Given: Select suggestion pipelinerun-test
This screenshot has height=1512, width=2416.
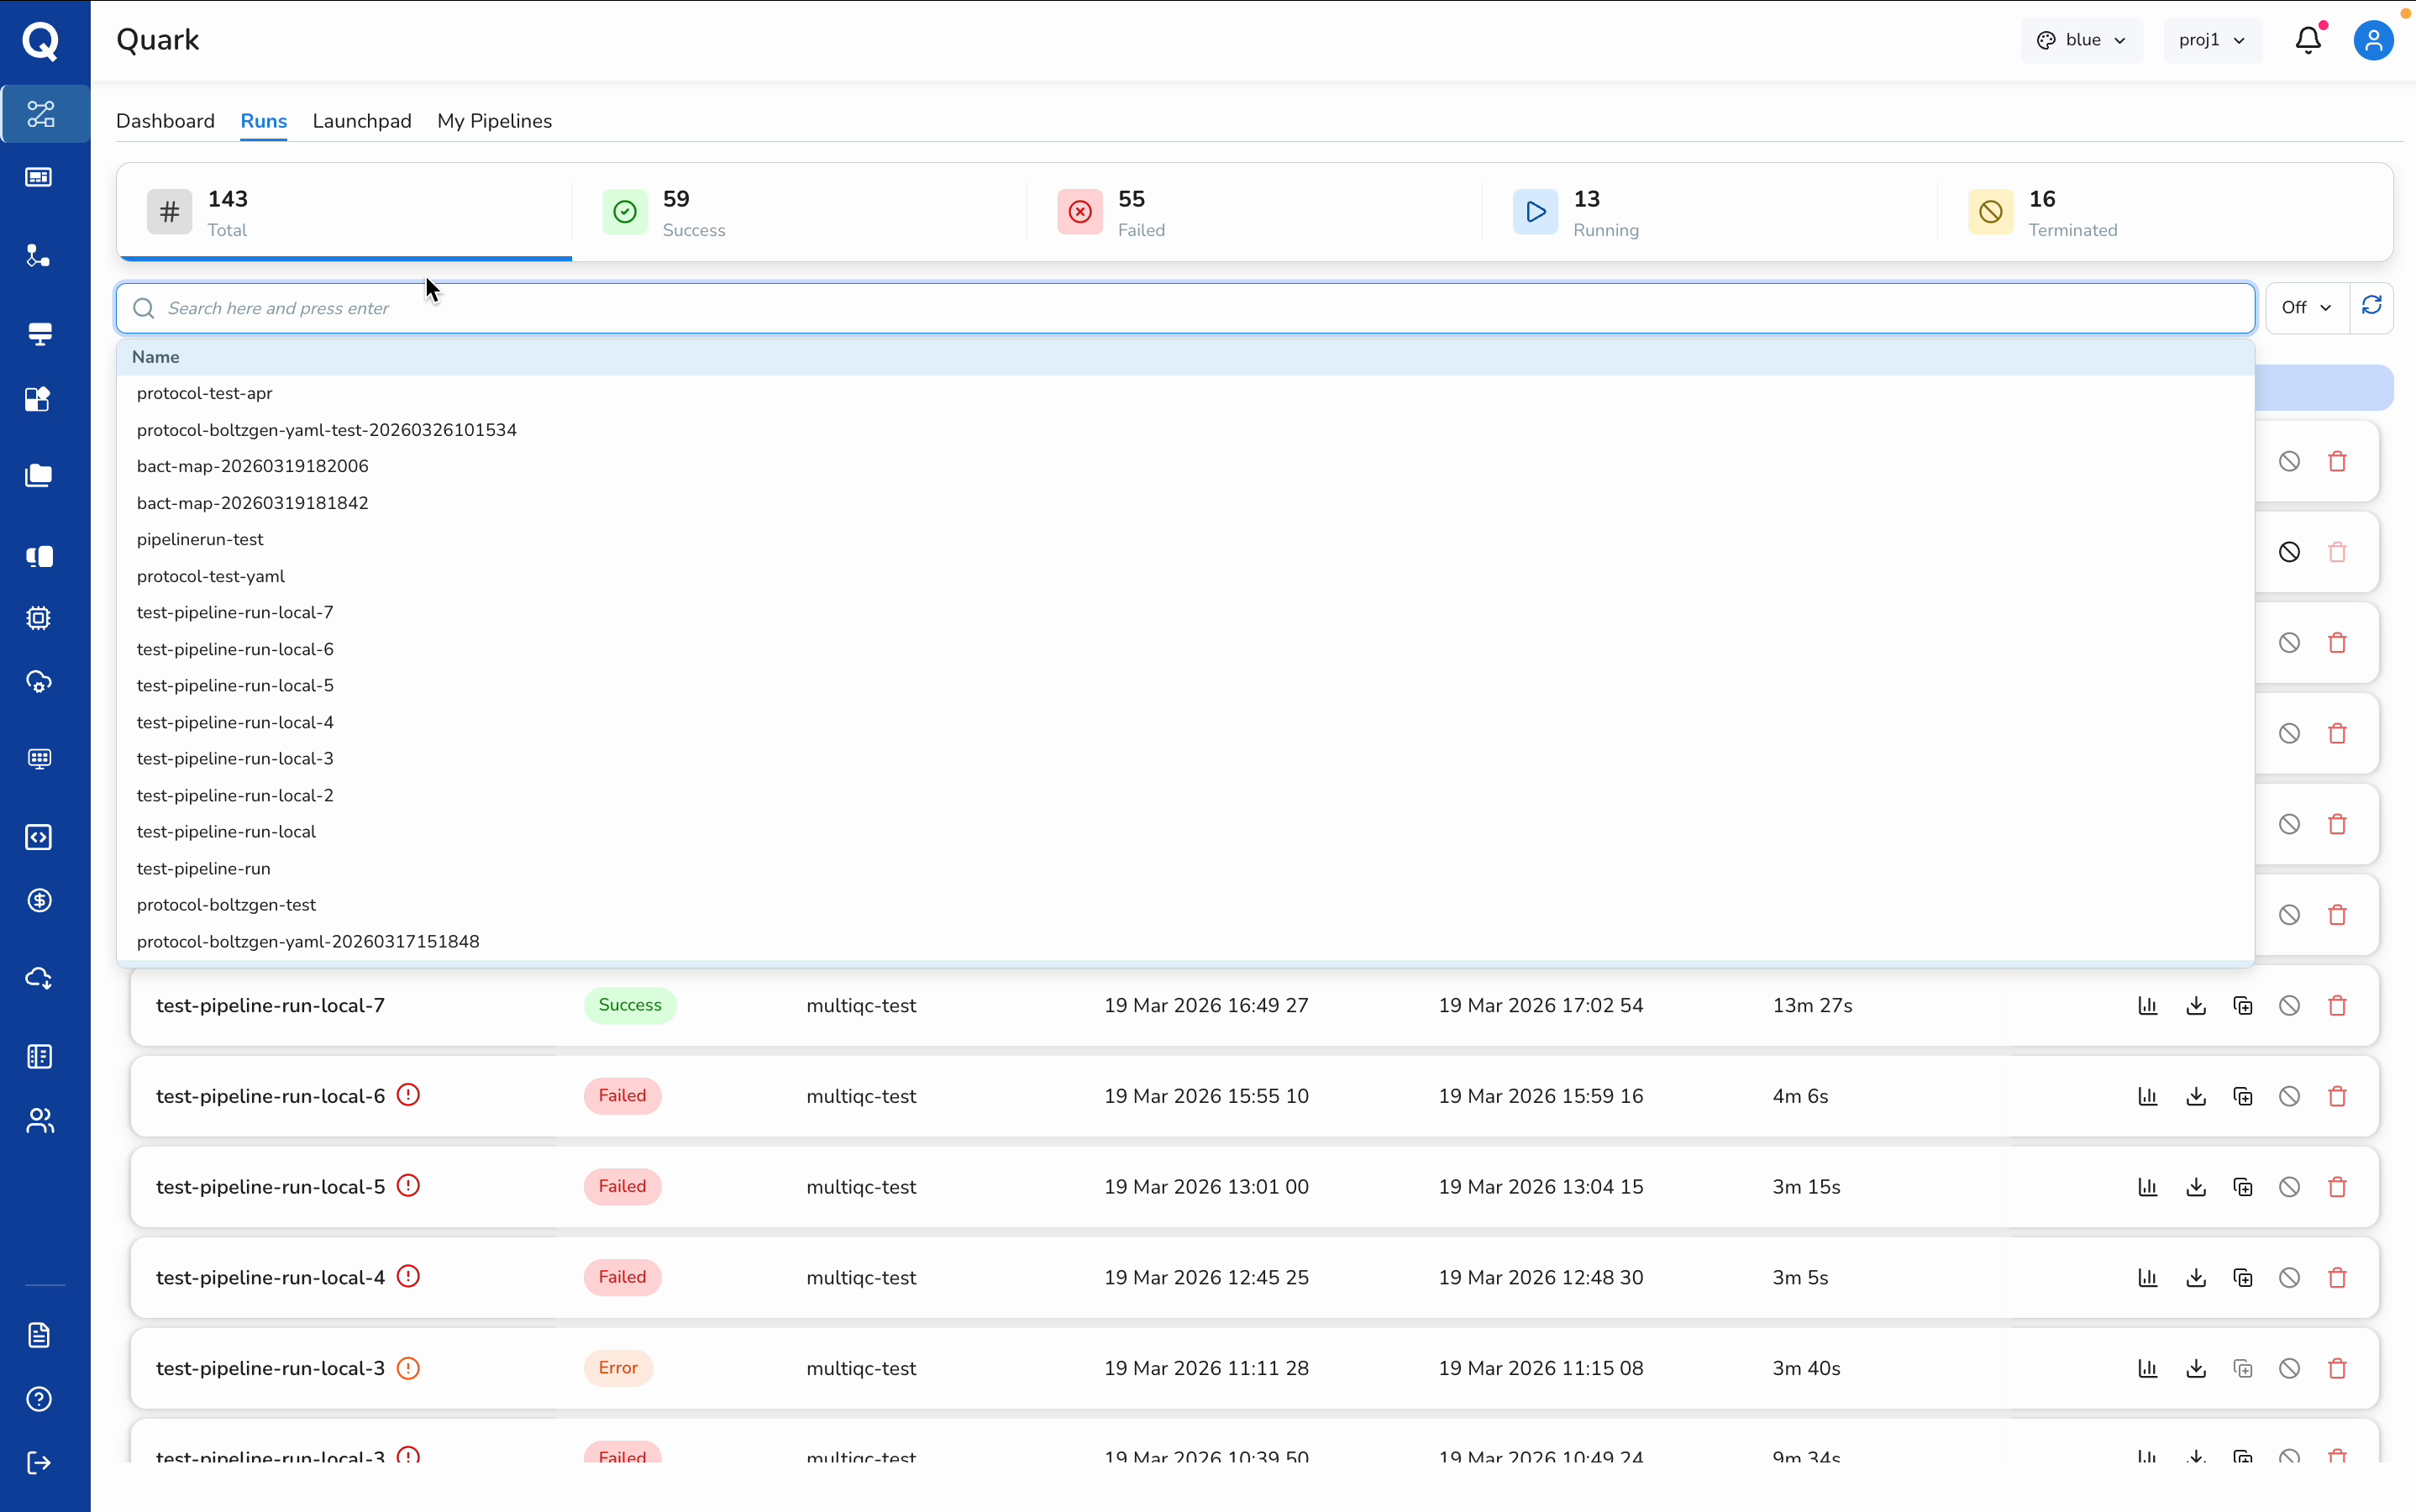Looking at the screenshot, I should [1186, 539].
